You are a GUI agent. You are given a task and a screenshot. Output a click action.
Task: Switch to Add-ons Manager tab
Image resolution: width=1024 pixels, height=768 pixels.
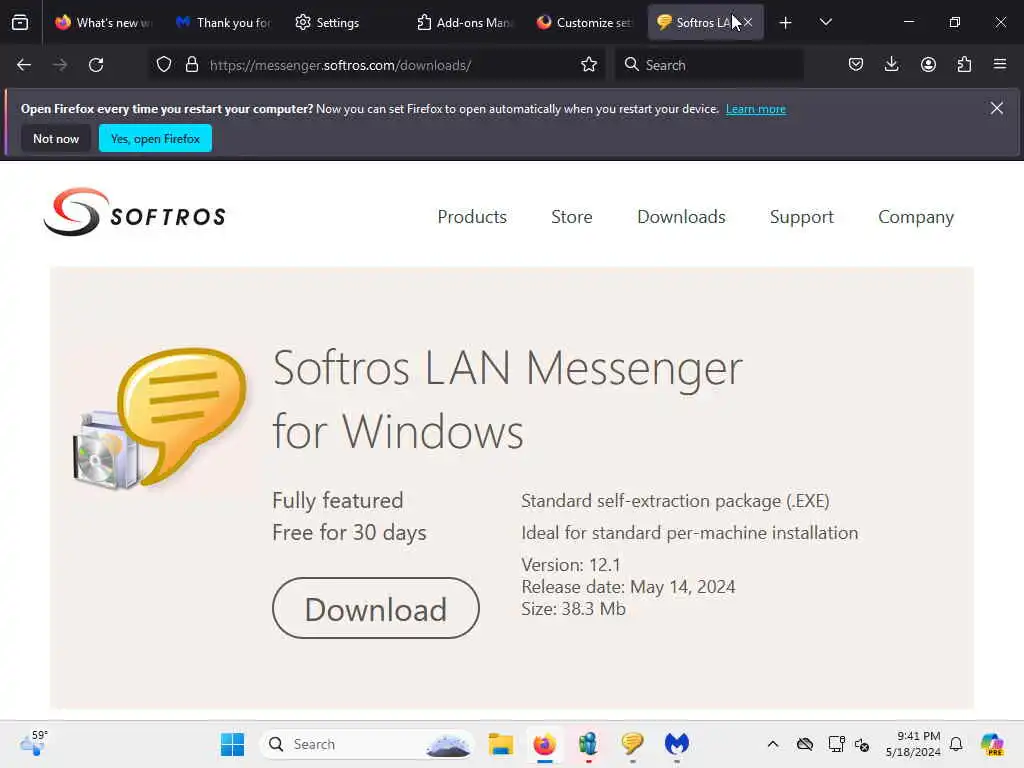click(465, 23)
